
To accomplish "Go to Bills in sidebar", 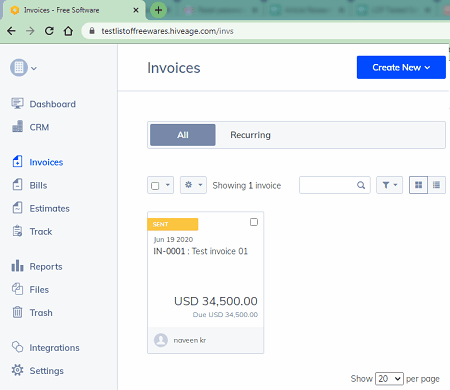I will tap(38, 185).
